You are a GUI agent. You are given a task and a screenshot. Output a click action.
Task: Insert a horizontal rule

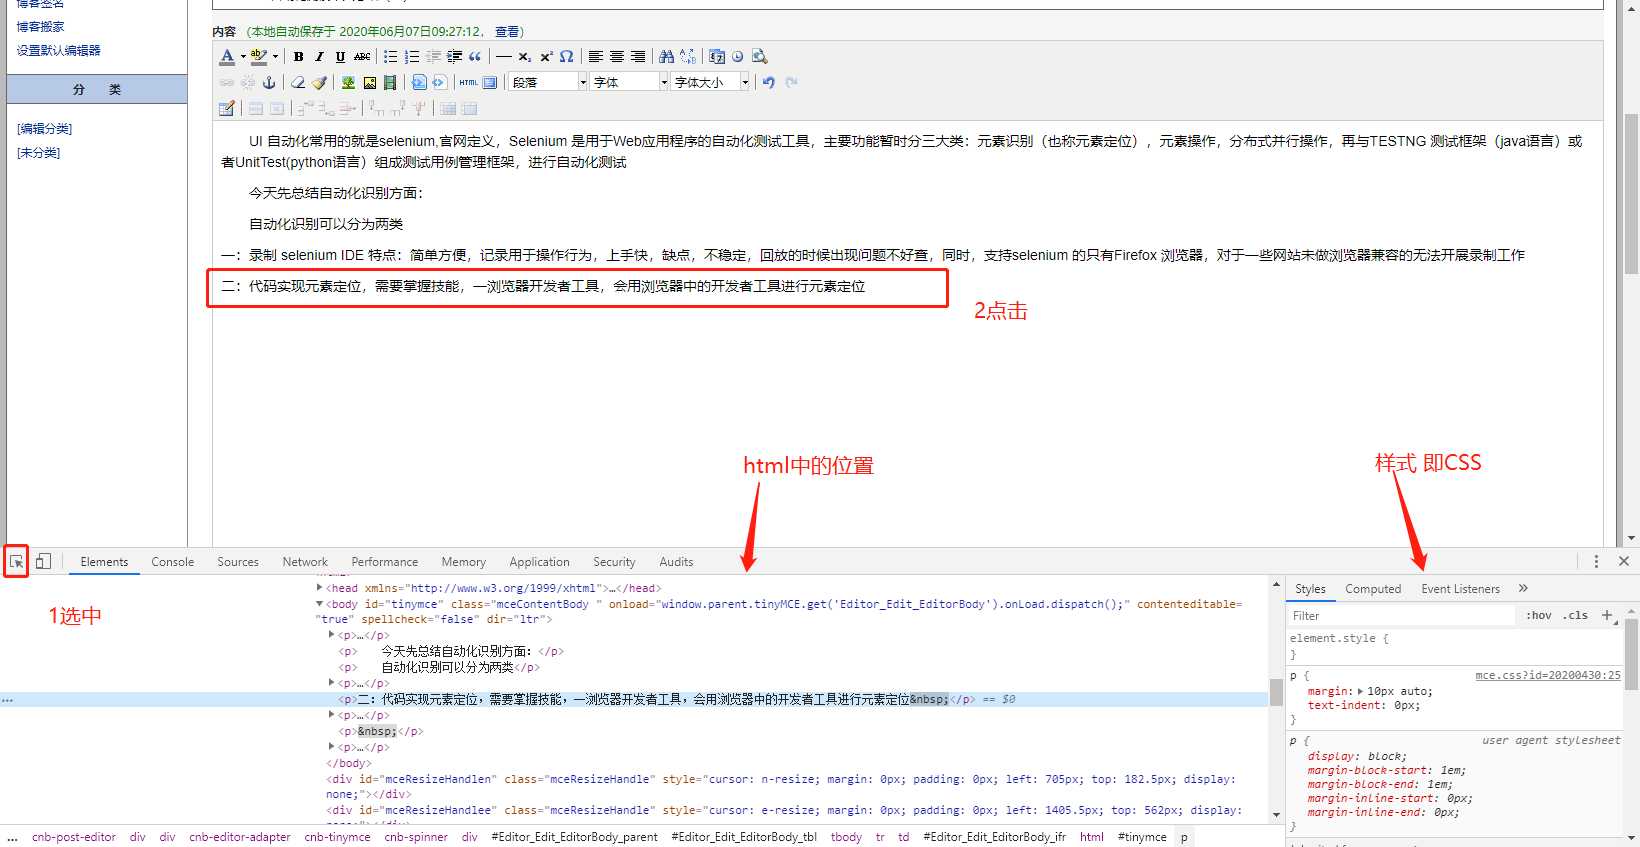point(504,57)
